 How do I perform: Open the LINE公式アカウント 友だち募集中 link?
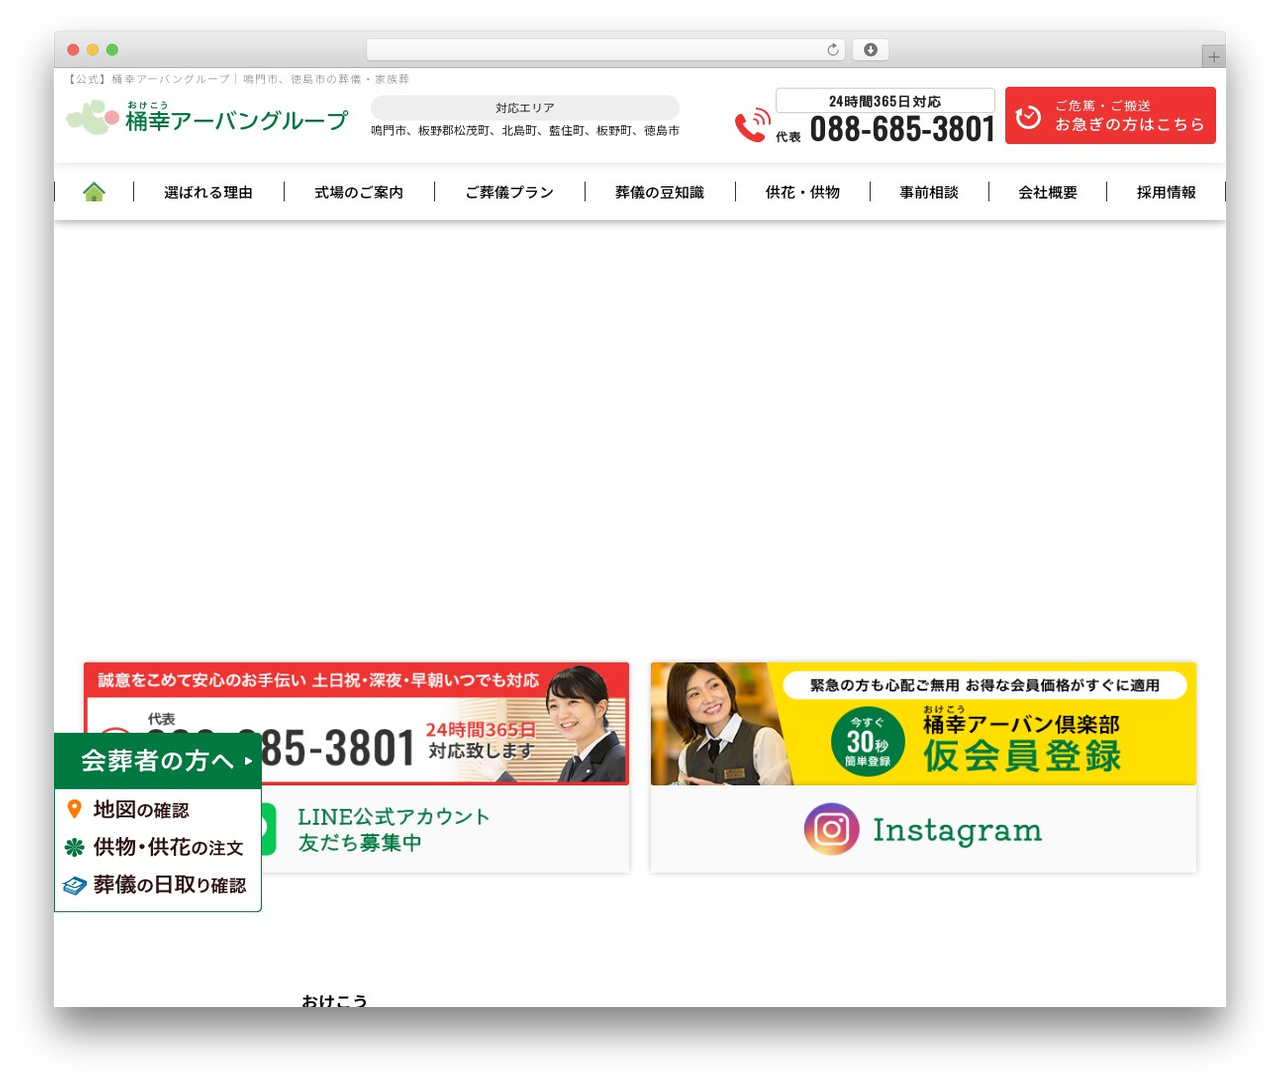tap(394, 830)
